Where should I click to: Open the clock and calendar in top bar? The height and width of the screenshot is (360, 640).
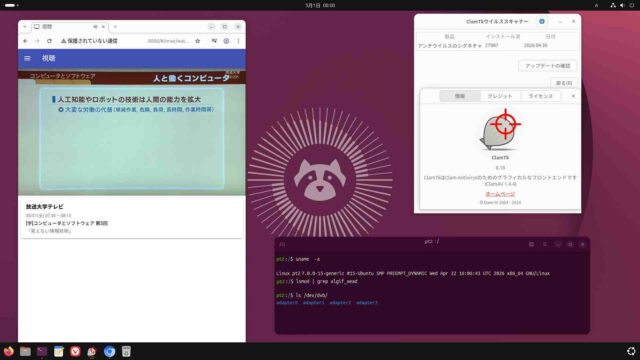[320, 5]
